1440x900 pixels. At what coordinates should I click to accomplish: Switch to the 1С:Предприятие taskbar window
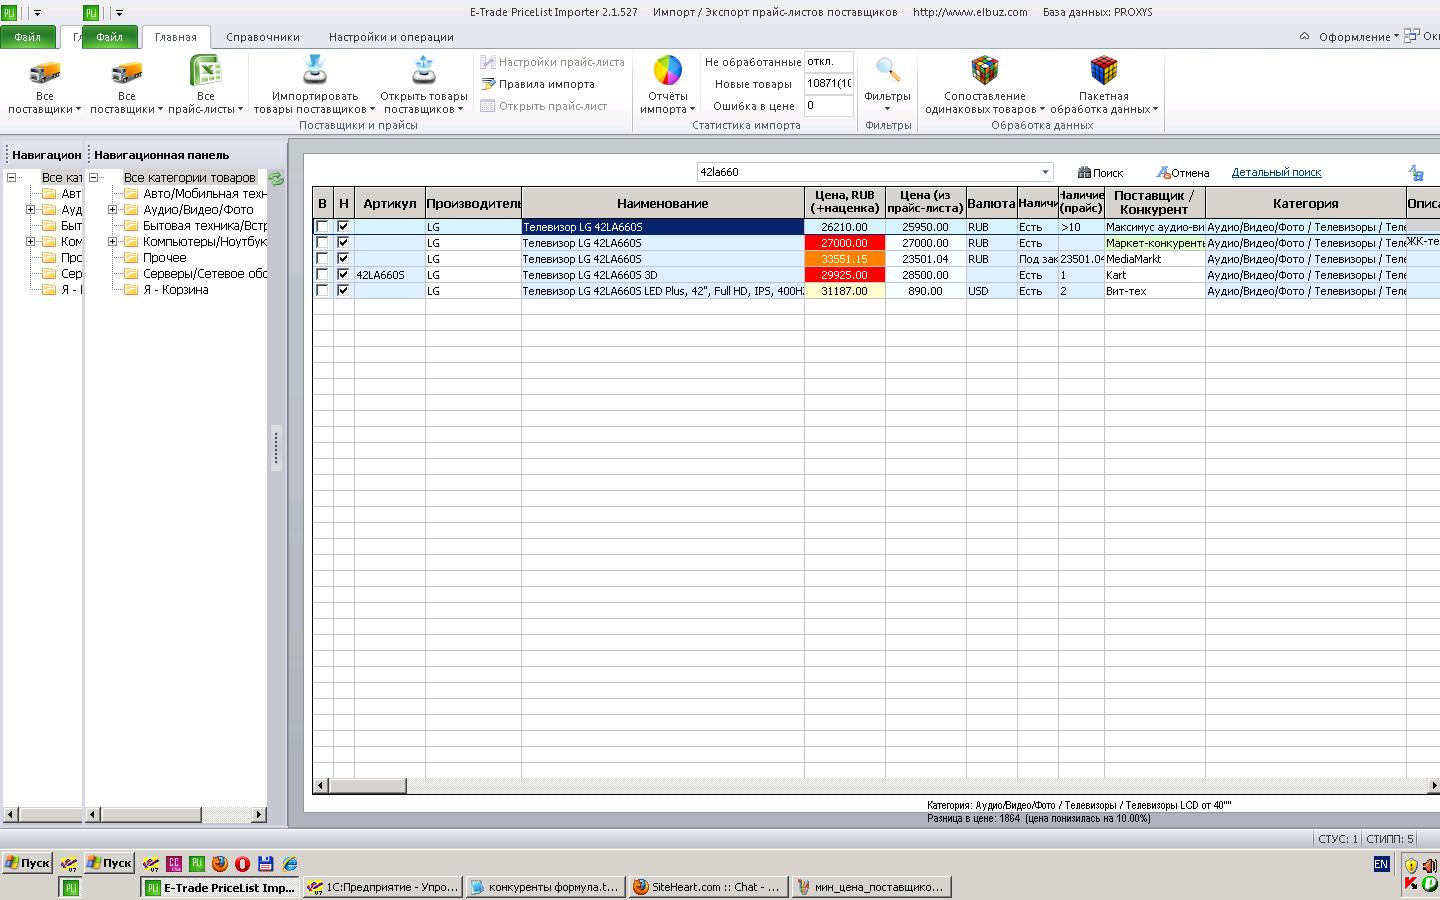[382, 887]
